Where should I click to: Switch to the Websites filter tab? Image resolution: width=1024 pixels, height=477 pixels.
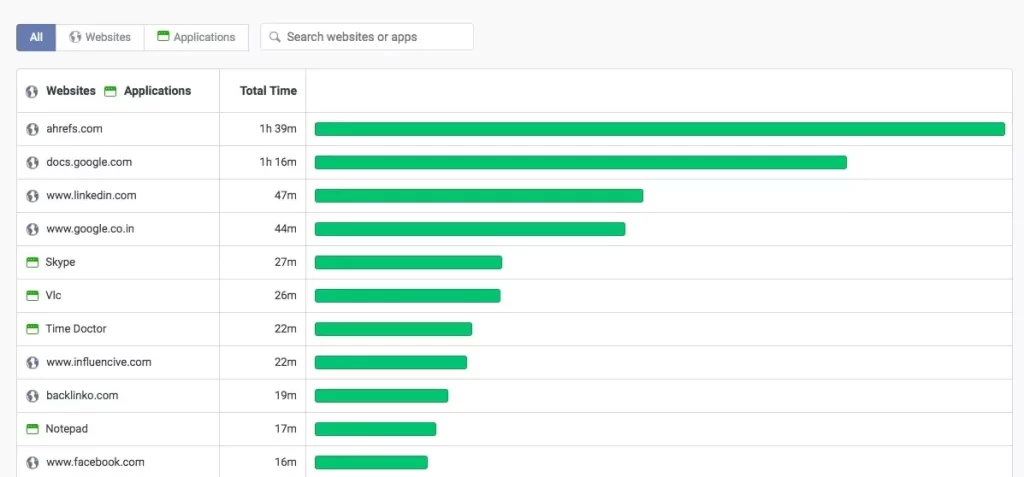[x=100, y=37]
